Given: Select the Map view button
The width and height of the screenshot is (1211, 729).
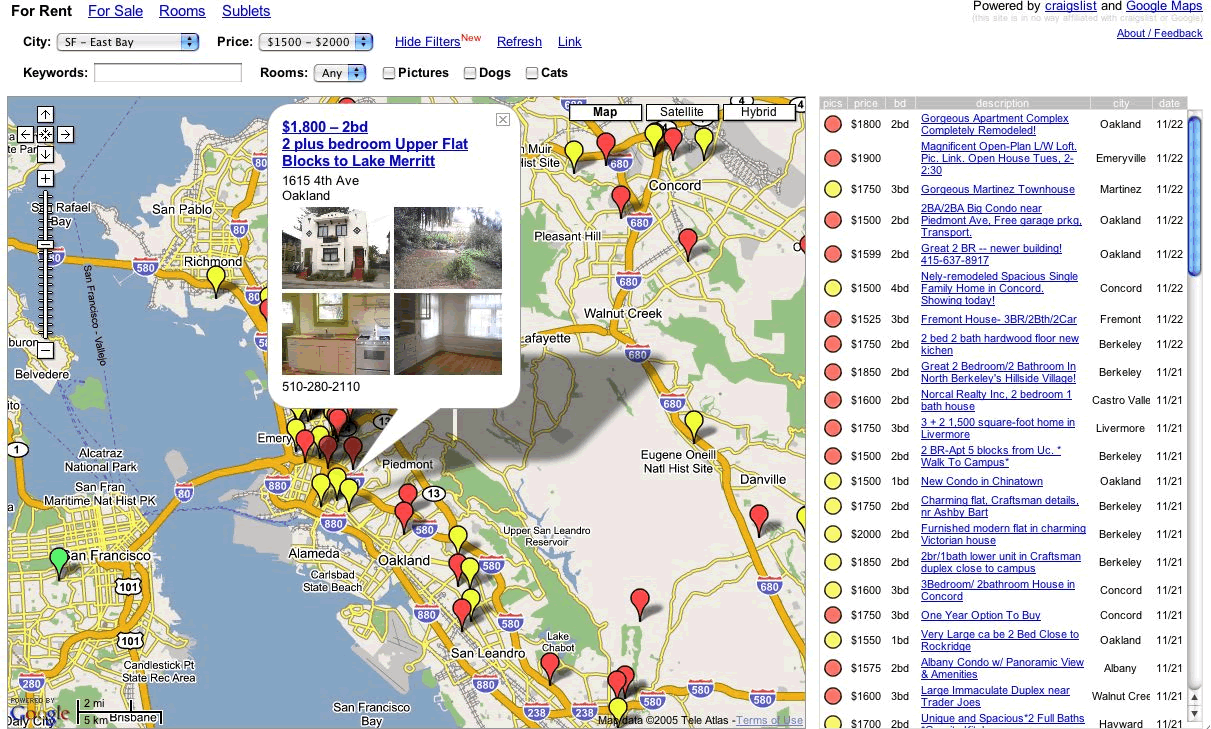Looking at the screenshot, I should (605, 112).
